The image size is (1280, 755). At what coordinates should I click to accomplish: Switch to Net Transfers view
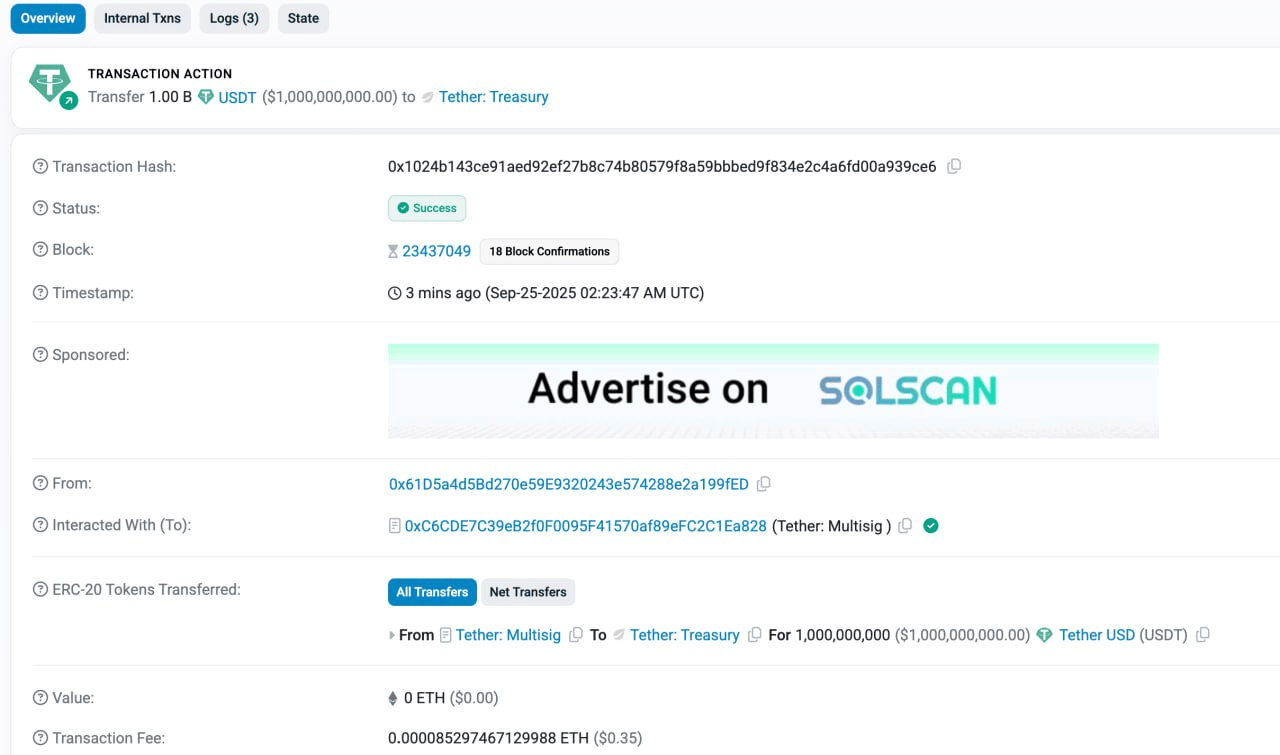(528, 592)
